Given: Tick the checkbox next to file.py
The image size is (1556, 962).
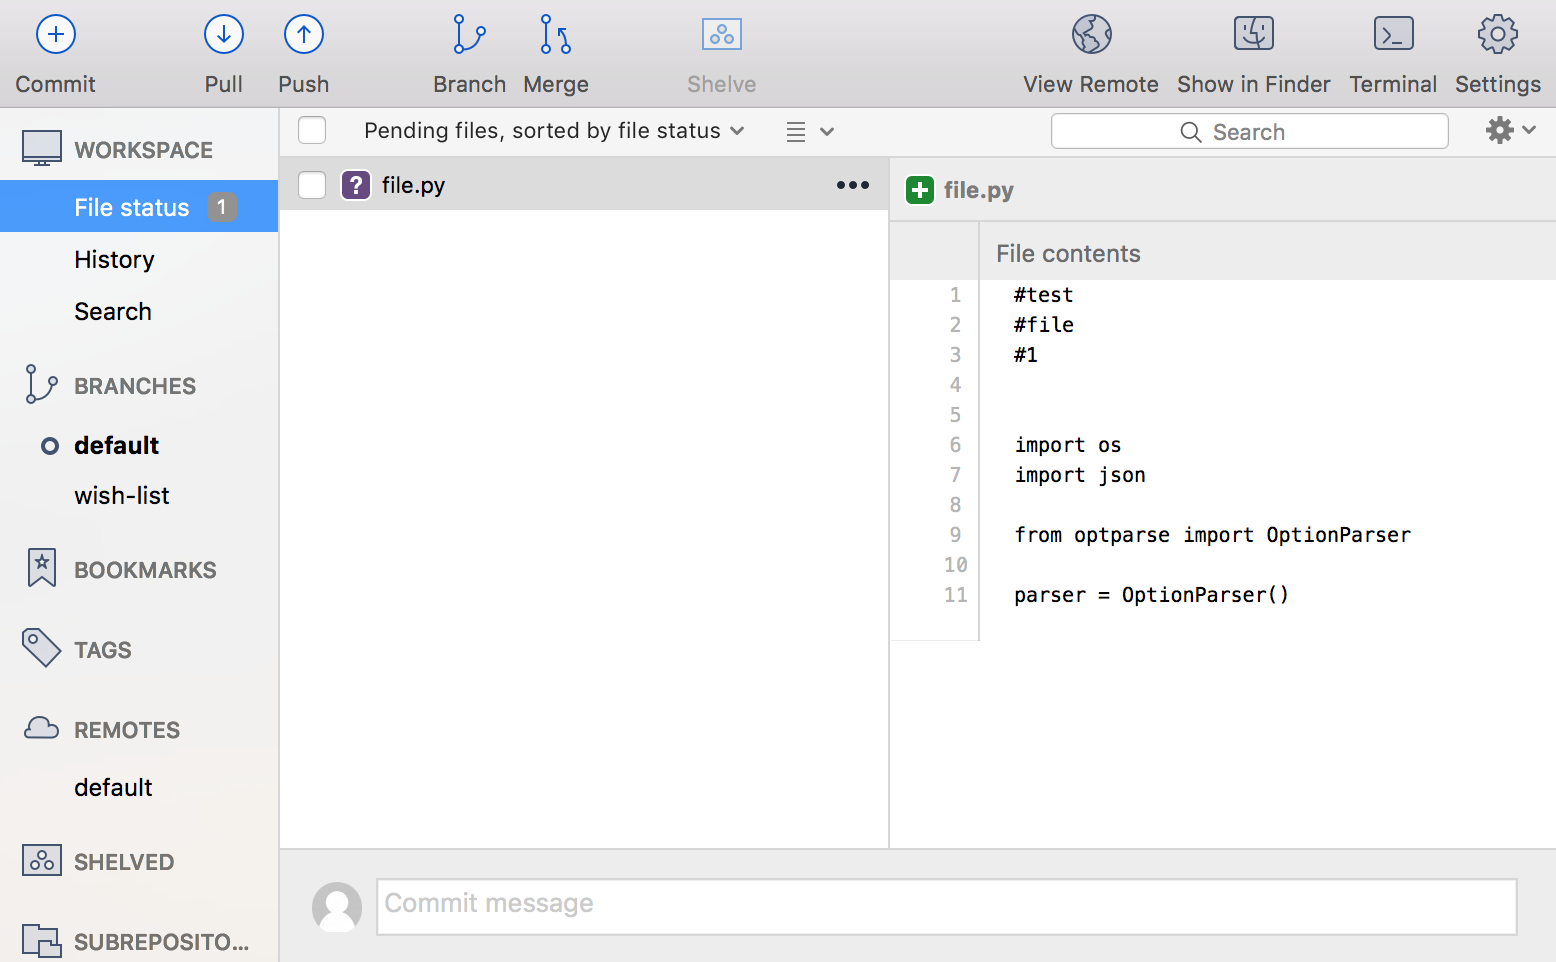Looking at the screenshot, I should [312, 185].
